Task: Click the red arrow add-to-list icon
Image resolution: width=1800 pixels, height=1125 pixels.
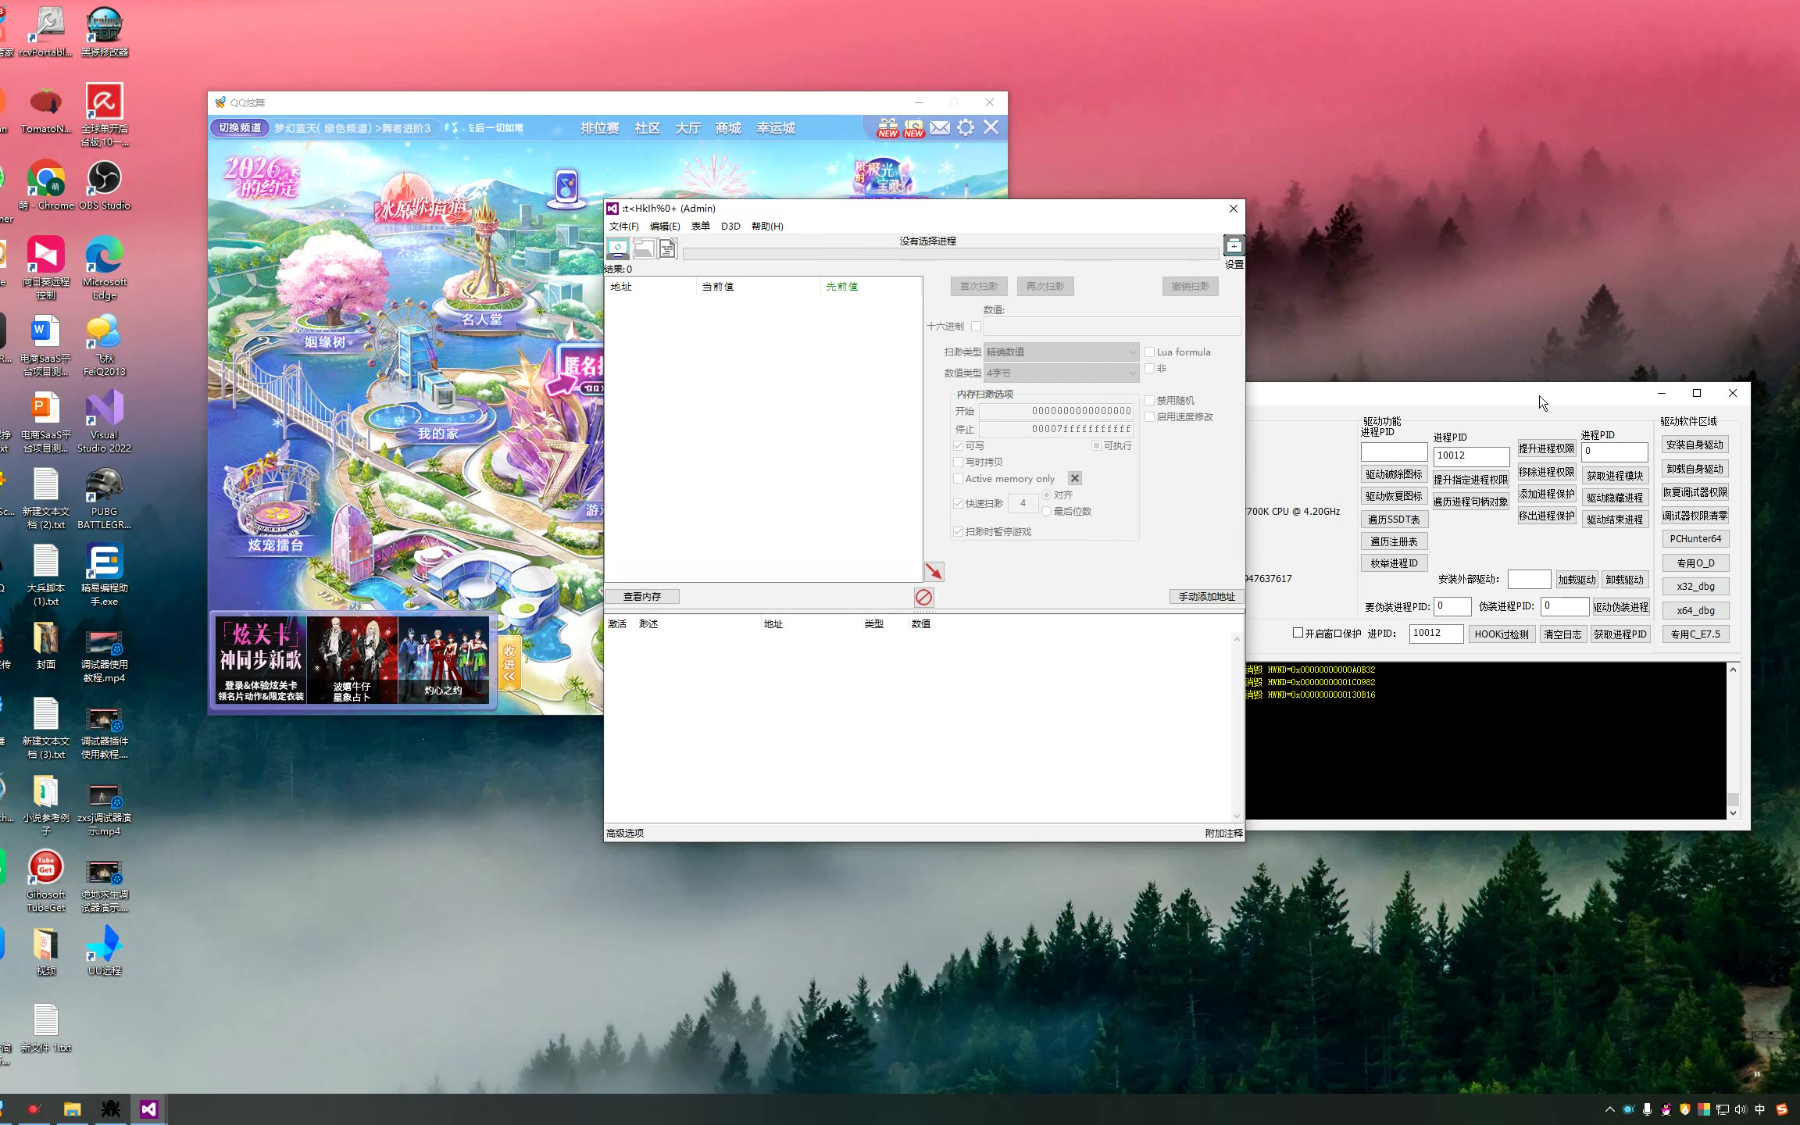Action: (934, 572)
